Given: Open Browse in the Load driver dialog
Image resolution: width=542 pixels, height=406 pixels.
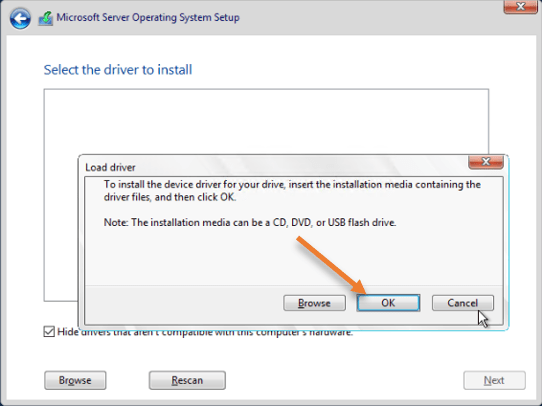Looking at the screenshot, I should 314,303.
